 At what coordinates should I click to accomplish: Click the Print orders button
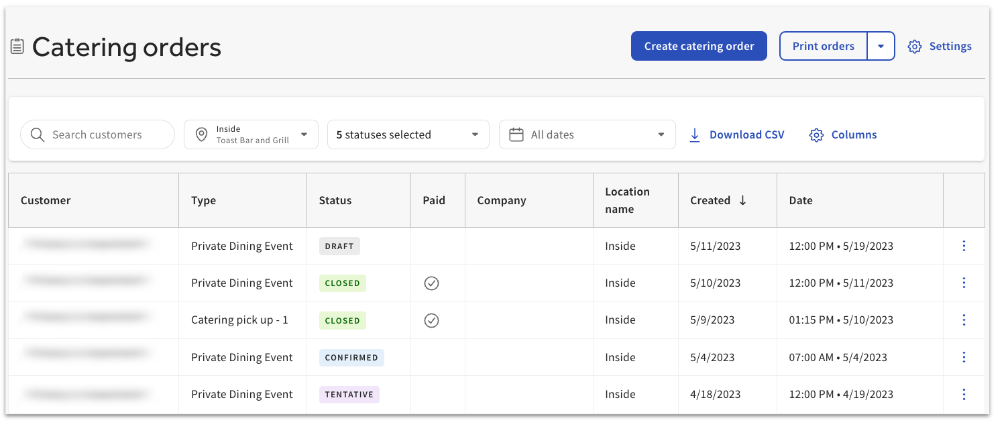[x=823, y=46]
